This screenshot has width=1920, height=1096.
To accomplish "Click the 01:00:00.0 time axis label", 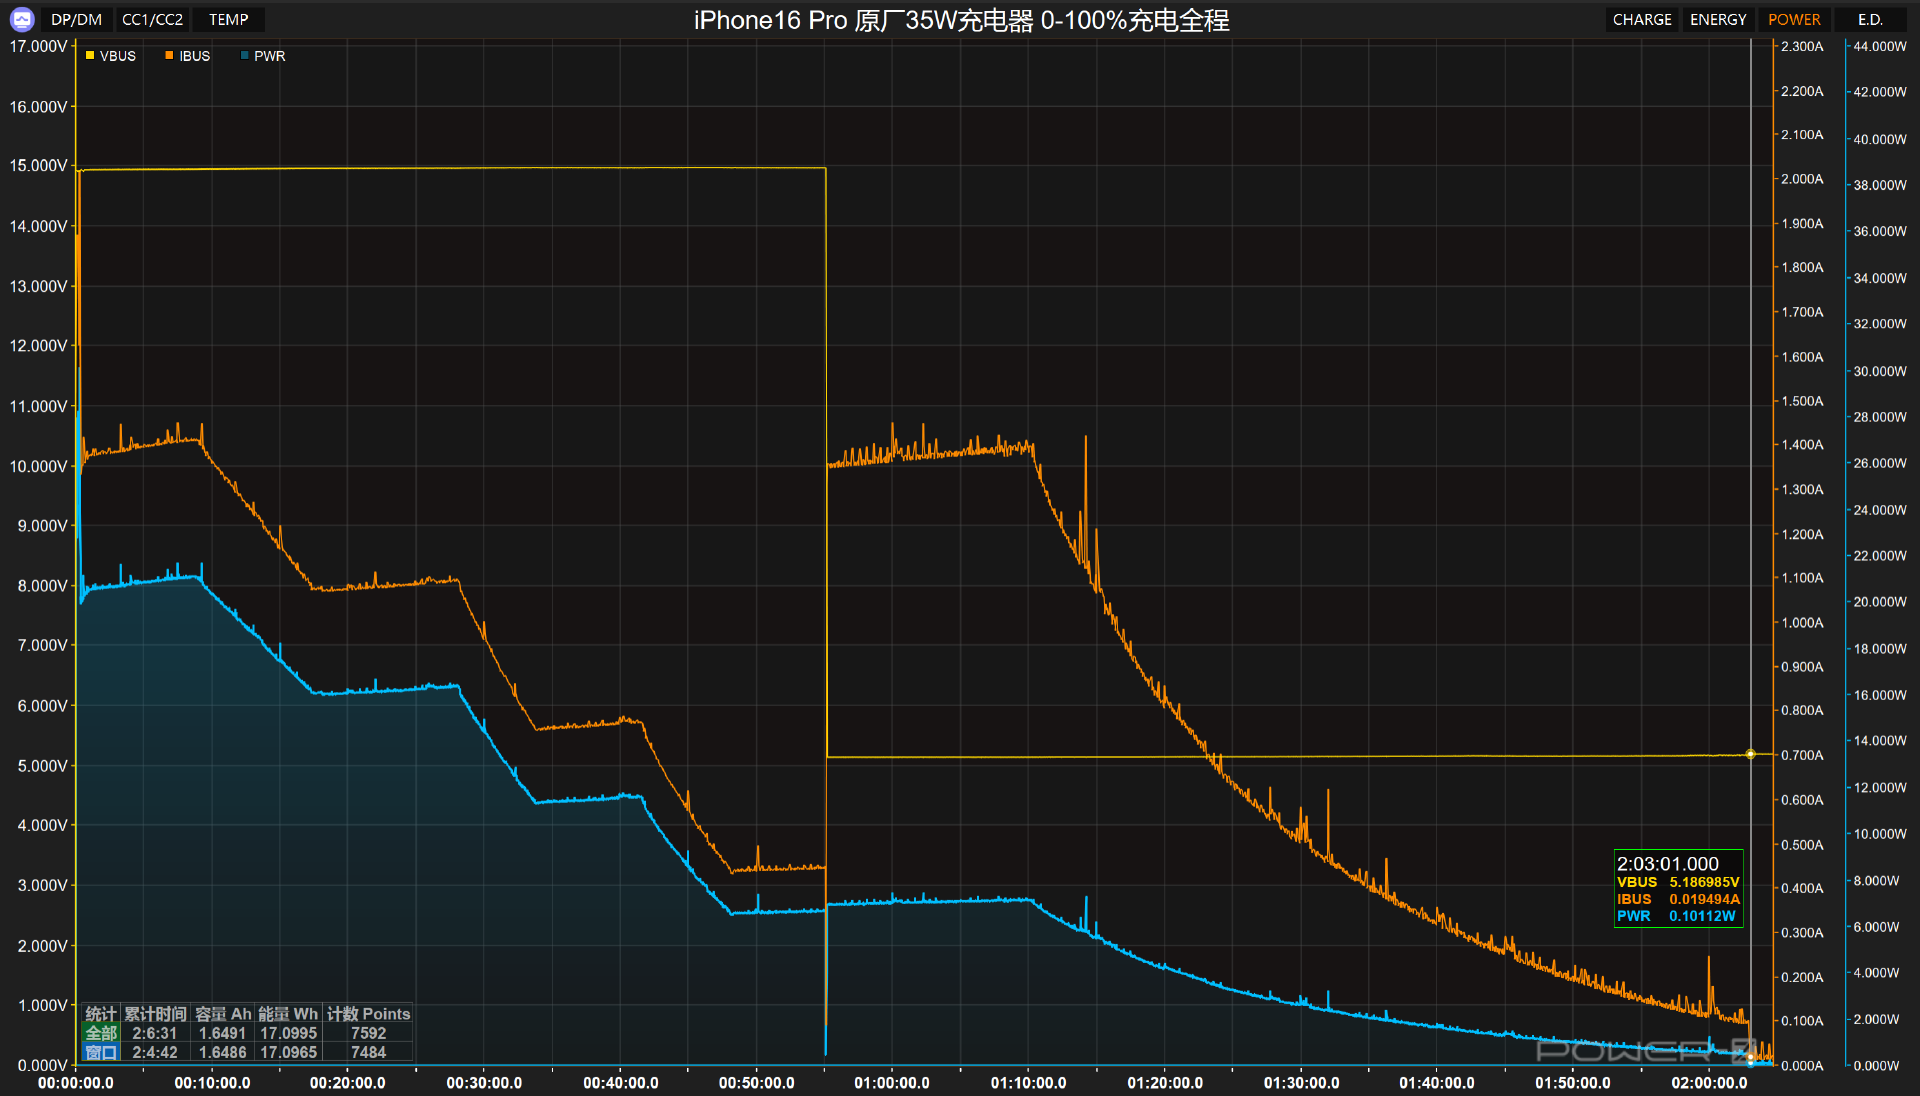I will (x=892, y=1083).
